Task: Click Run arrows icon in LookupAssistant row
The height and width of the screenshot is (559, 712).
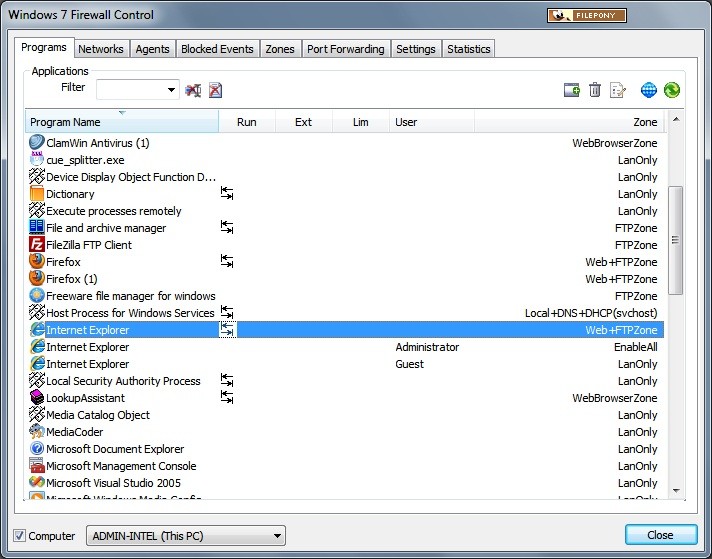Action: [x=227, y=397]
